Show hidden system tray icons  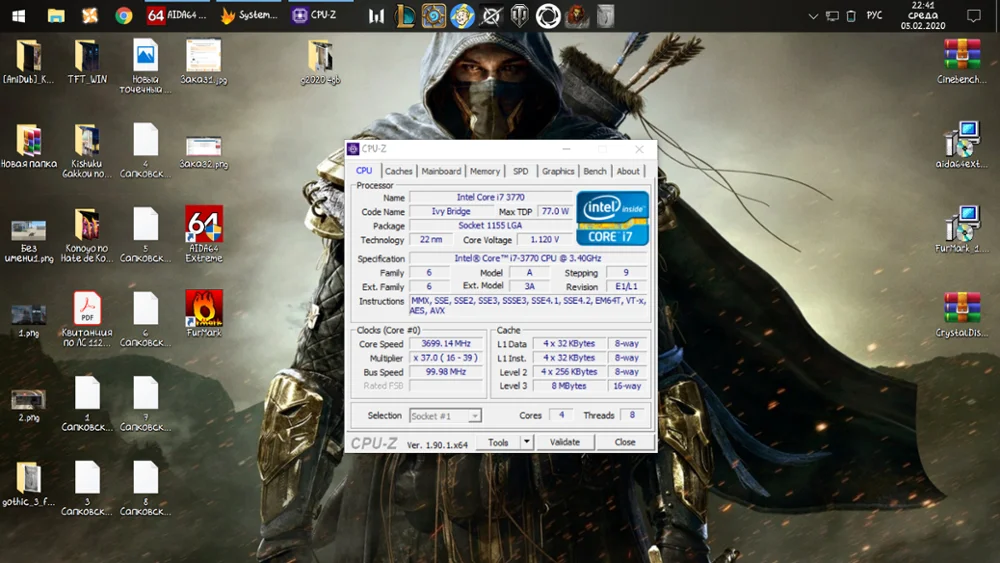(x=813, y=16)
